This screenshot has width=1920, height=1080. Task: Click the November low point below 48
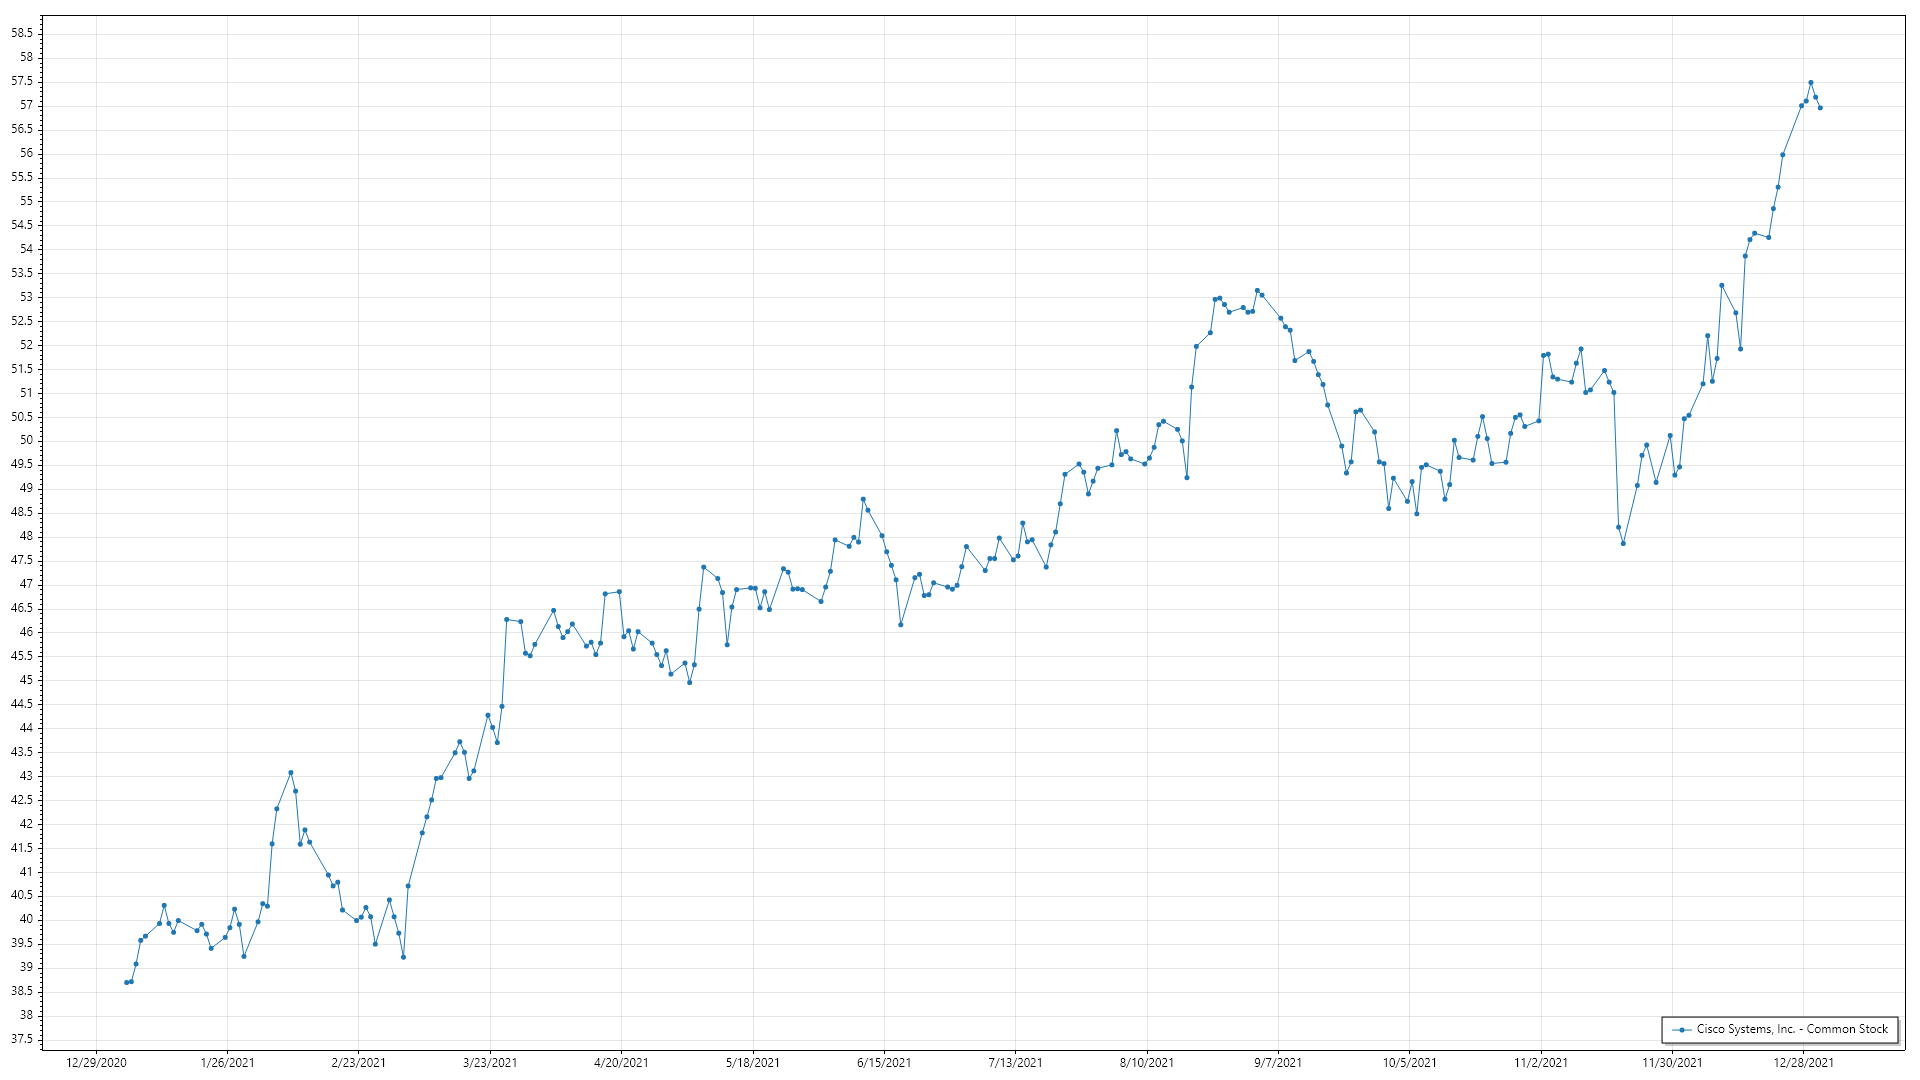(x=1623, y=543)
